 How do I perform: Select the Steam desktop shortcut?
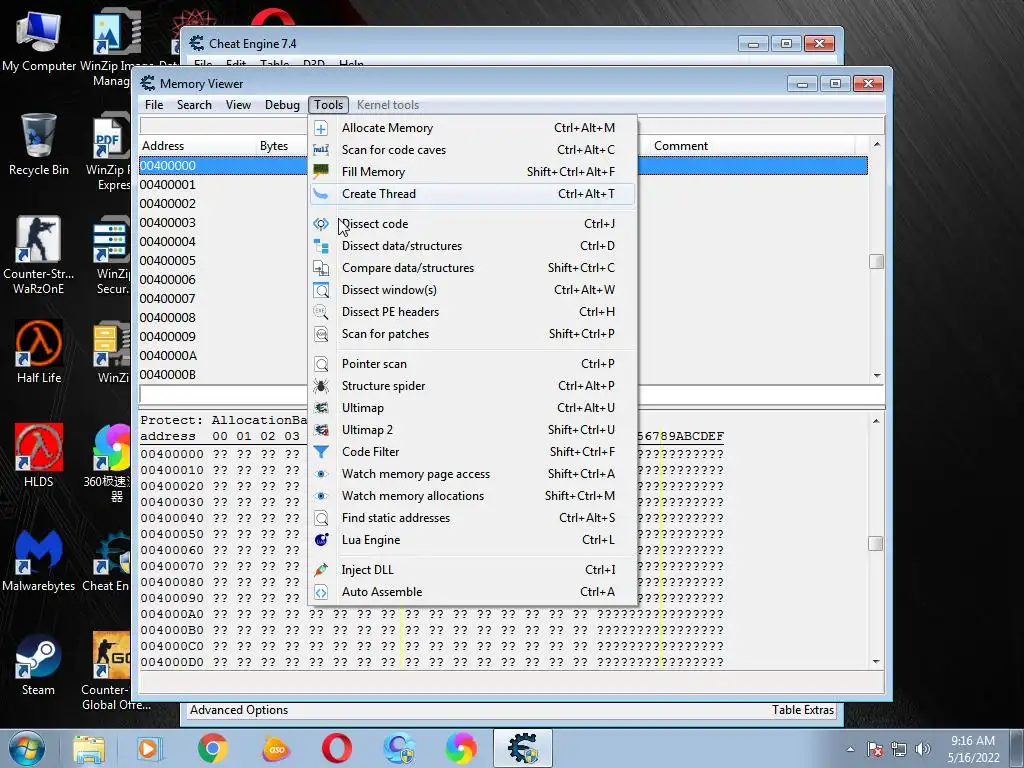pos(38,665)
